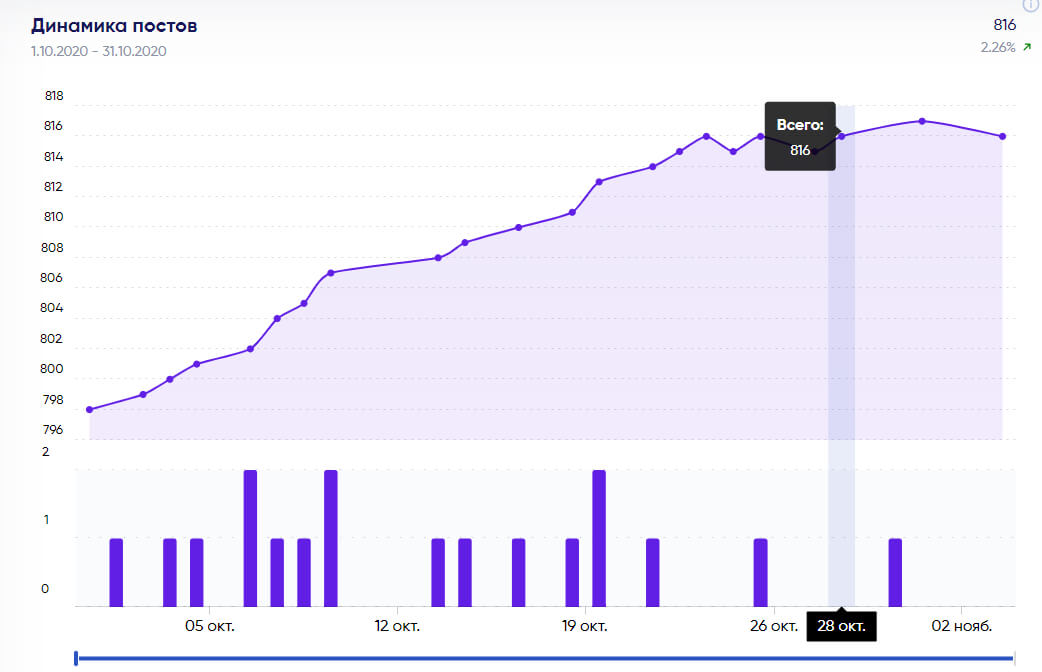Image resolution: width=1042 pixels, height=672 pixels.
Task: Click the green growth arrow beside 2.26%
Action: click(x=1026, y=47)
